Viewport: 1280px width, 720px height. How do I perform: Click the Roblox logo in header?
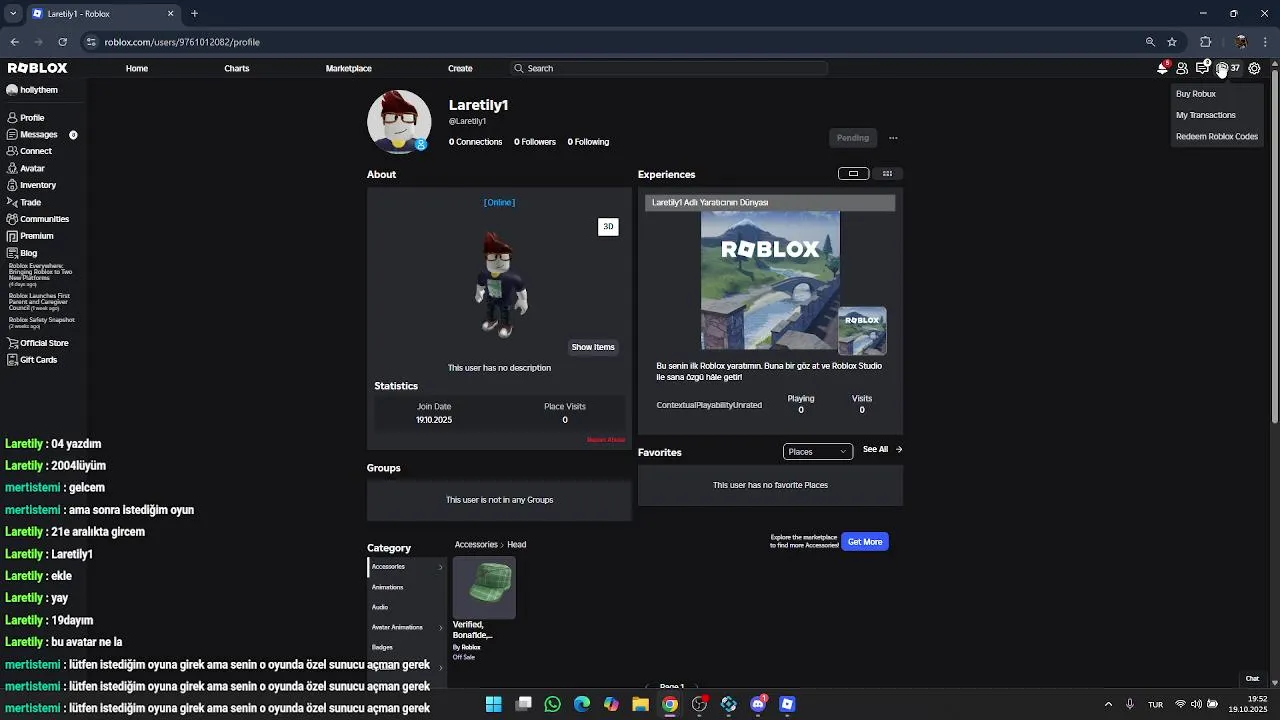coord(38,68)
